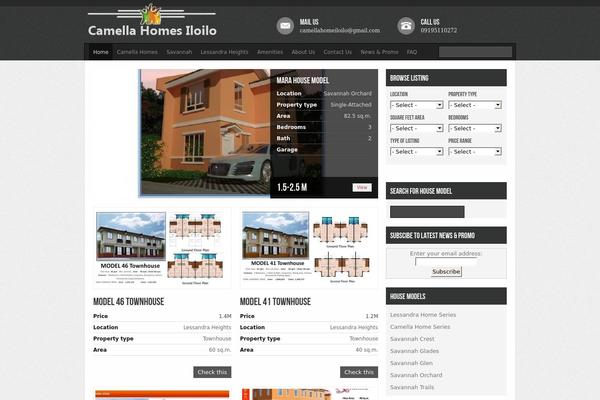Click the 1.5-2.5 M price text

pos(292,187)
